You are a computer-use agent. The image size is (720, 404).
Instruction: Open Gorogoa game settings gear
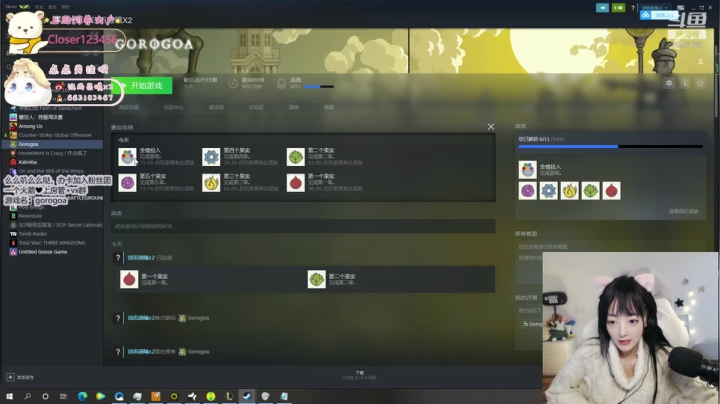pos(669,83)
